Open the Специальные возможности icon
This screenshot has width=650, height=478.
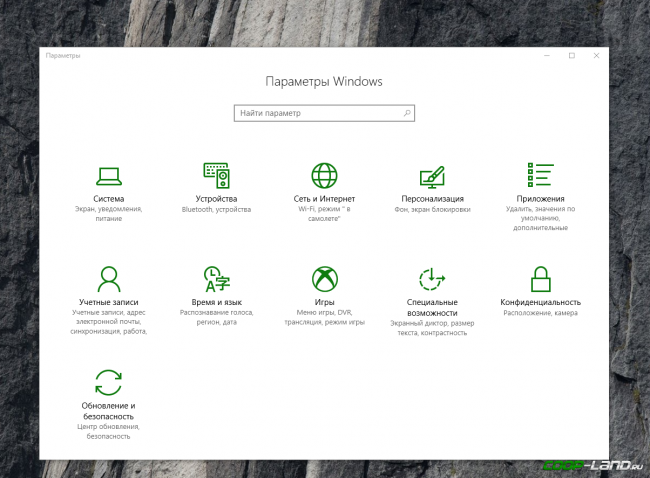tap(432, 279)
